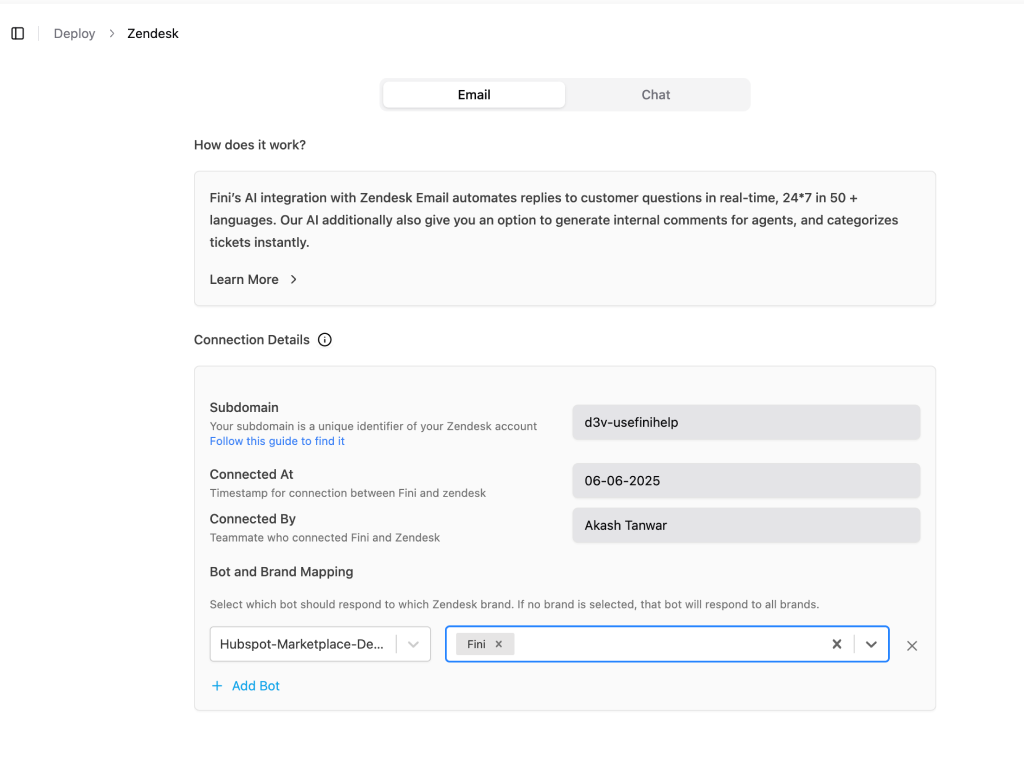
Task: Go to Deploy in the breadcrumb
Action: 75,34
